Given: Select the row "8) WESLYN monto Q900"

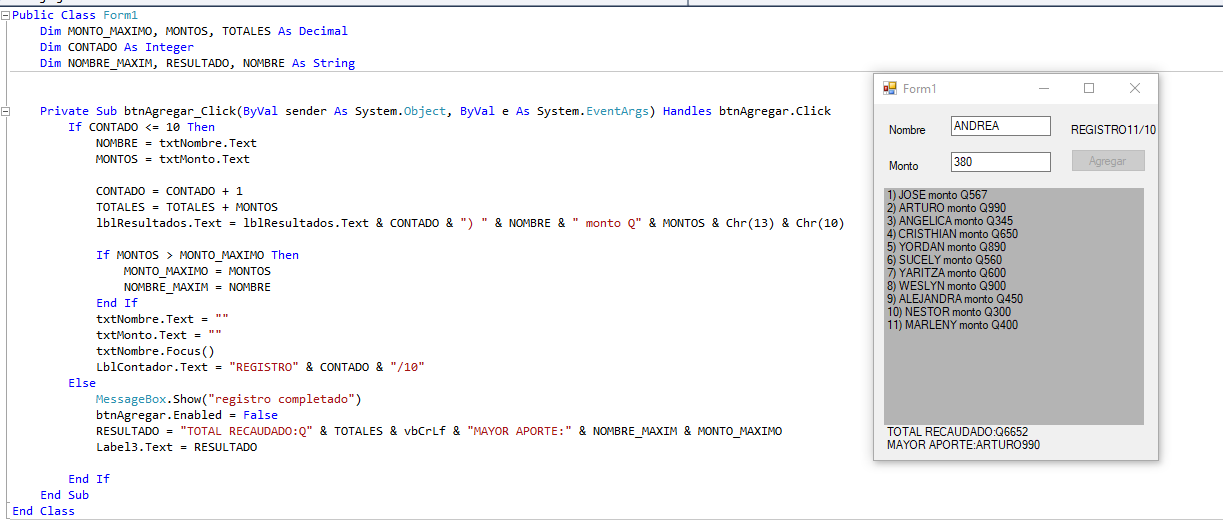Looking at the screenshot, I should (x=946, y=286).
